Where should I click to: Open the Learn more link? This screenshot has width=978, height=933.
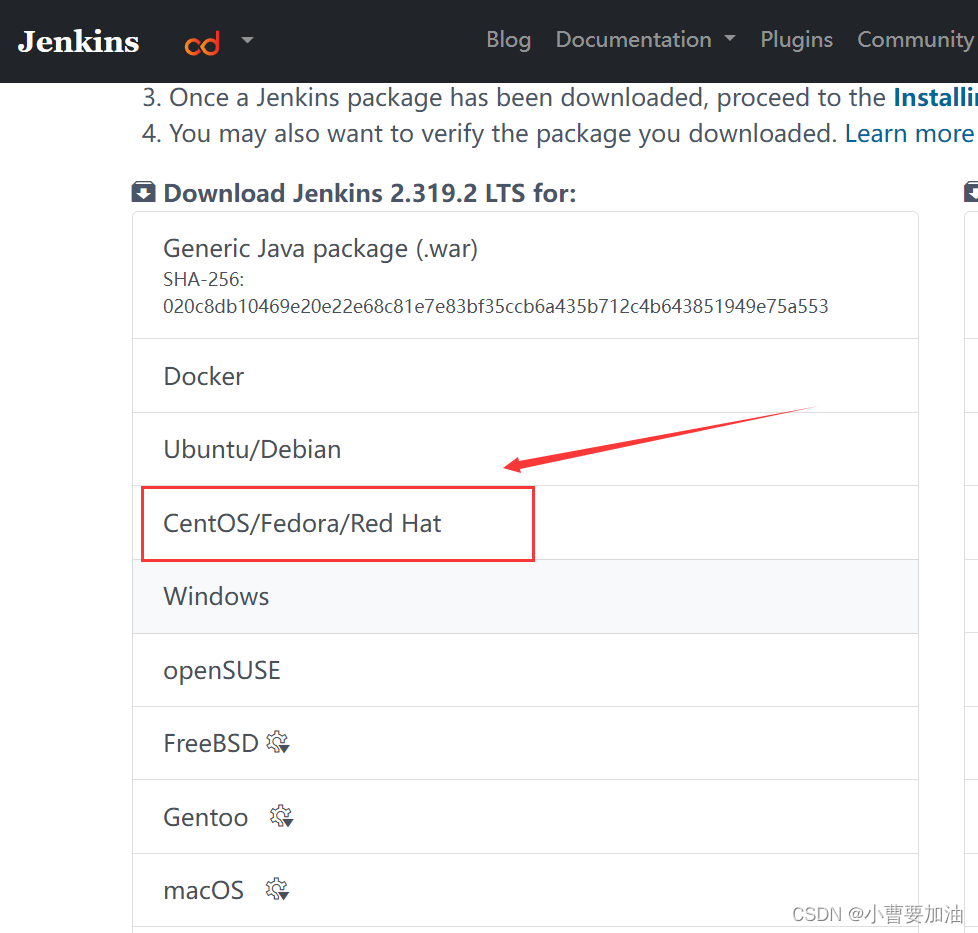[x=909, y=133]
